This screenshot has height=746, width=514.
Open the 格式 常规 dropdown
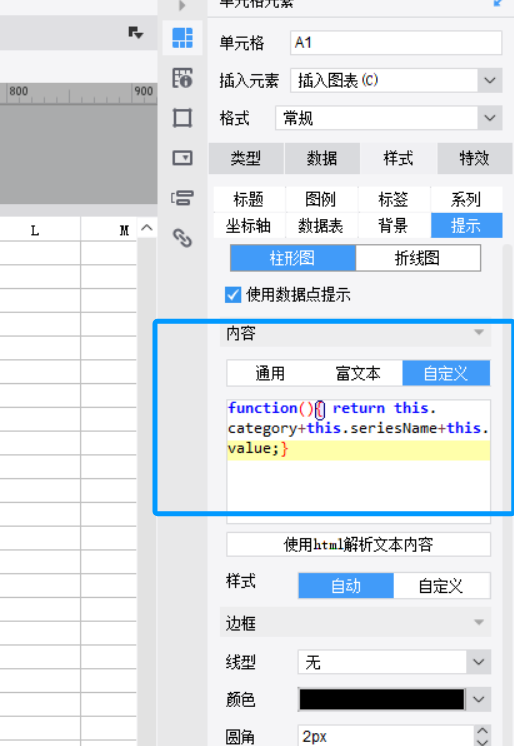490,118
